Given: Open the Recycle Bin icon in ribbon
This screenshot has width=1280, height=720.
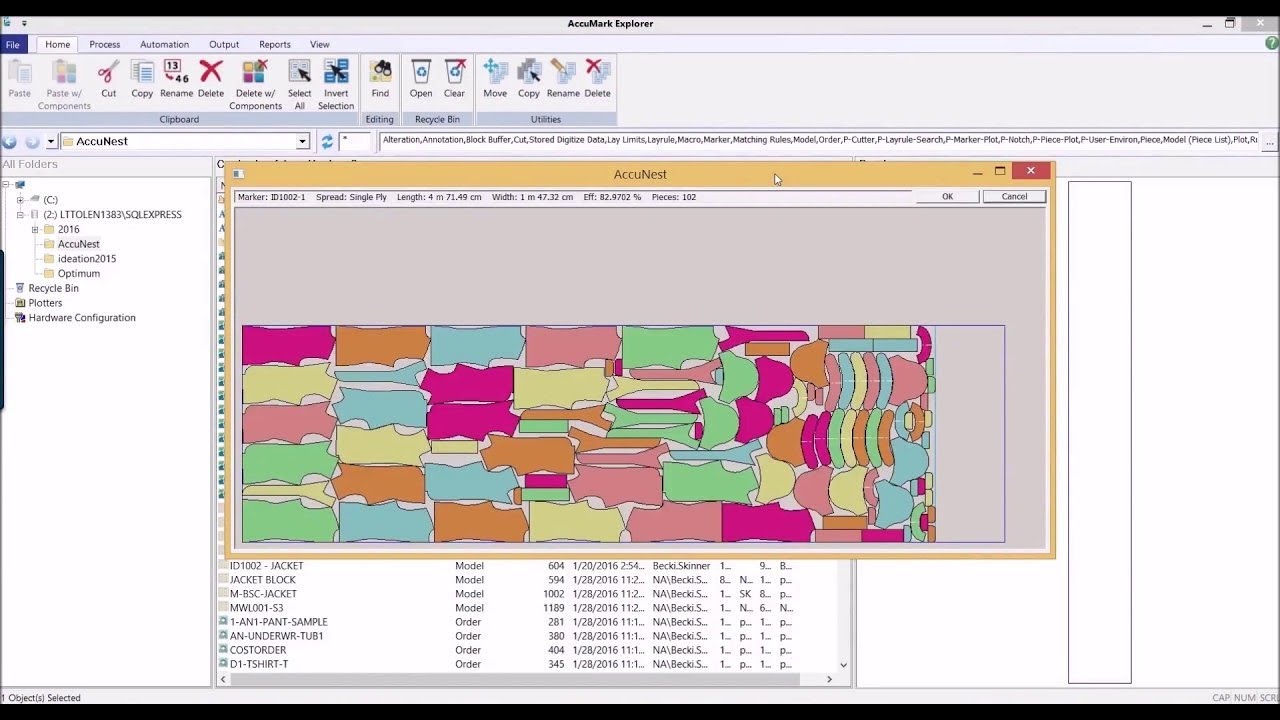Looking at the screenshot, I should click(x=421, y=73).
